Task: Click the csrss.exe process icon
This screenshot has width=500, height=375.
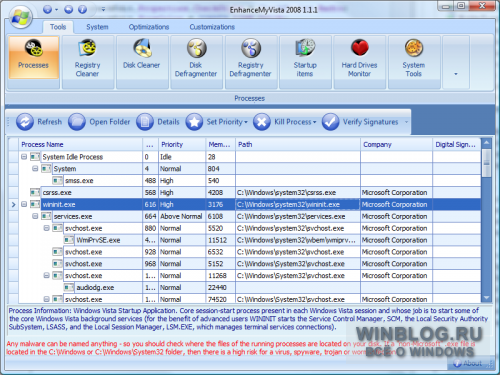Action: click(x=35, y=192)
